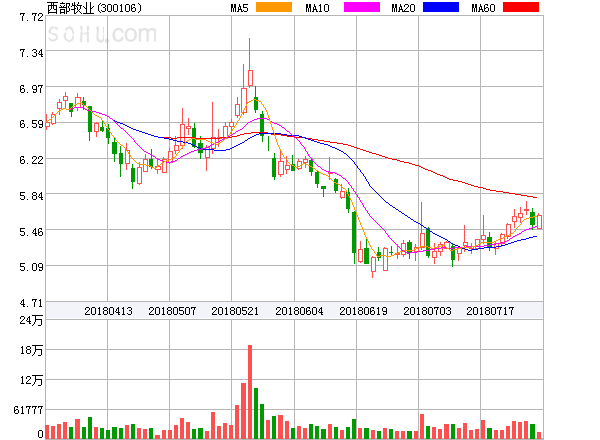
Task: Click the 7.34 price axis label
Action: coord(31,53)
